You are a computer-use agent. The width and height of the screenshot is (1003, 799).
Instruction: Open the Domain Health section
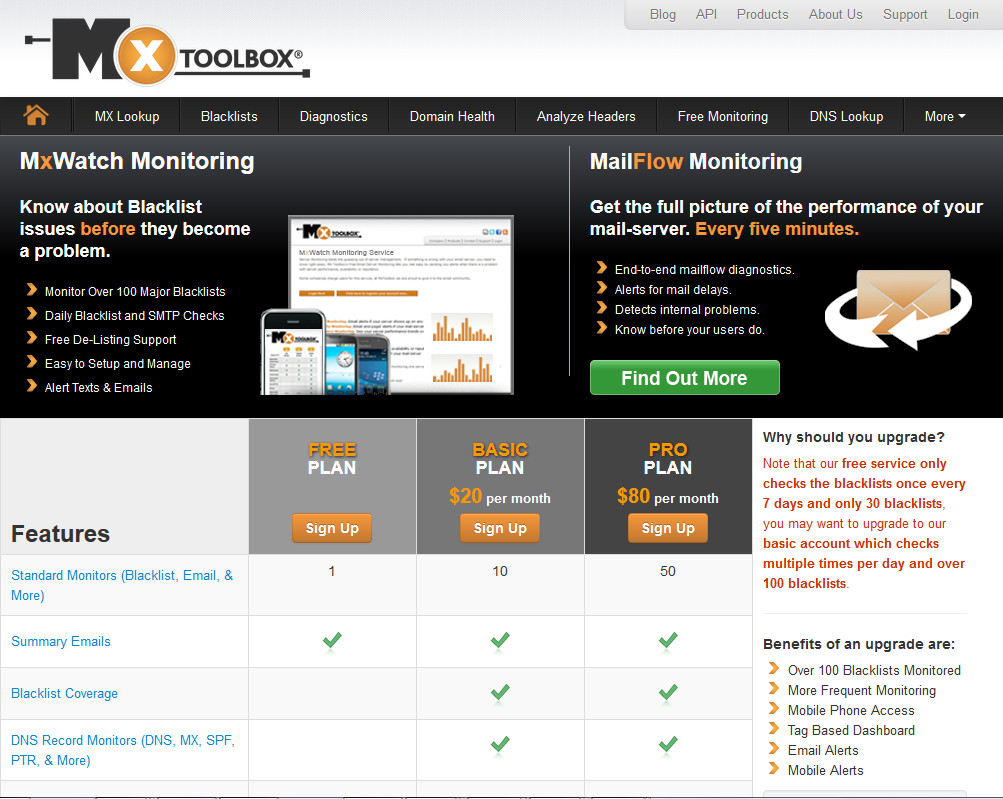451,115
